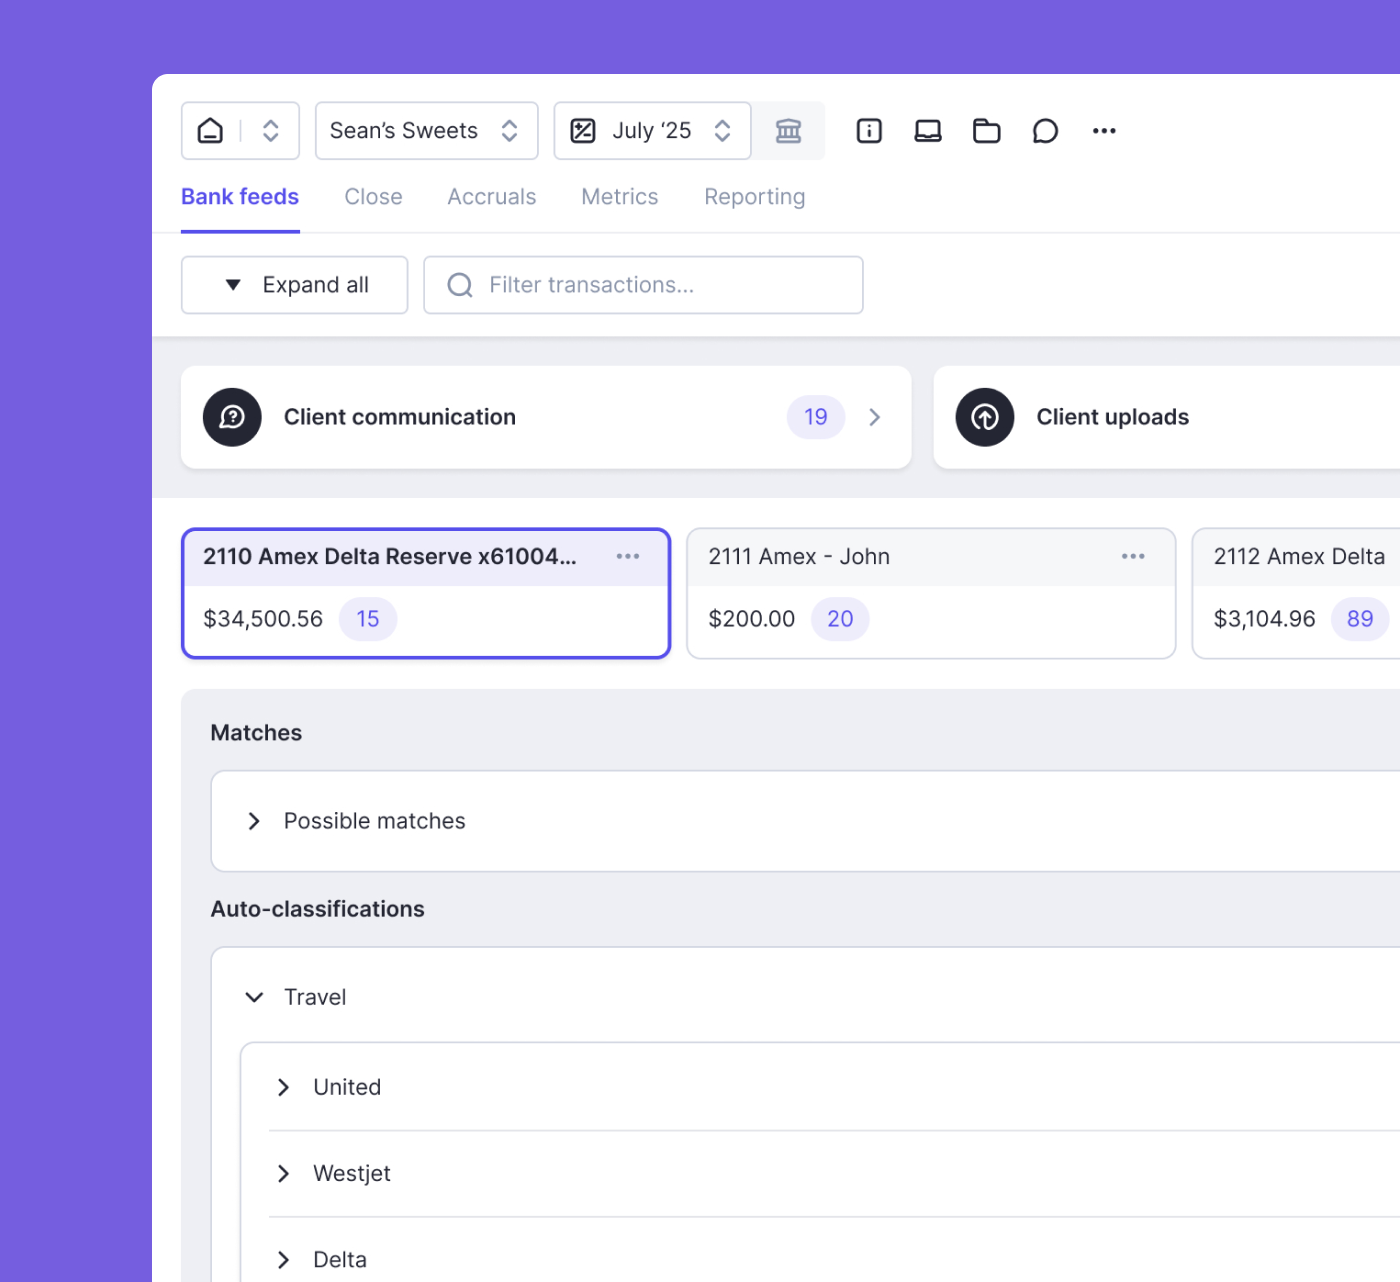This screenshot has height=1282, width=1400.
Task: Click the search magnifier icon
Action: click(x=460, y=285)
